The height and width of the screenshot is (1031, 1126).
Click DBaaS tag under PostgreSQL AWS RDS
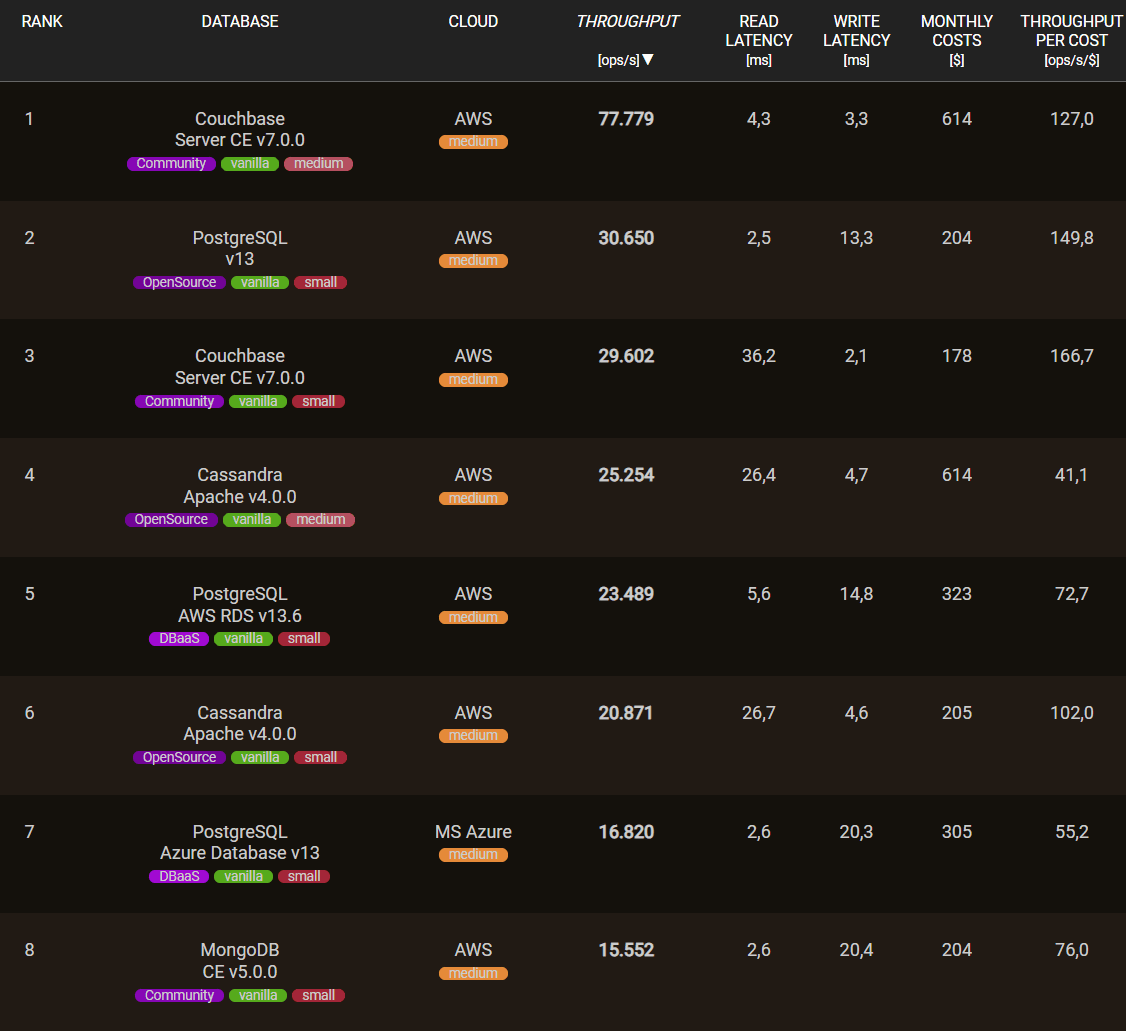179,639
